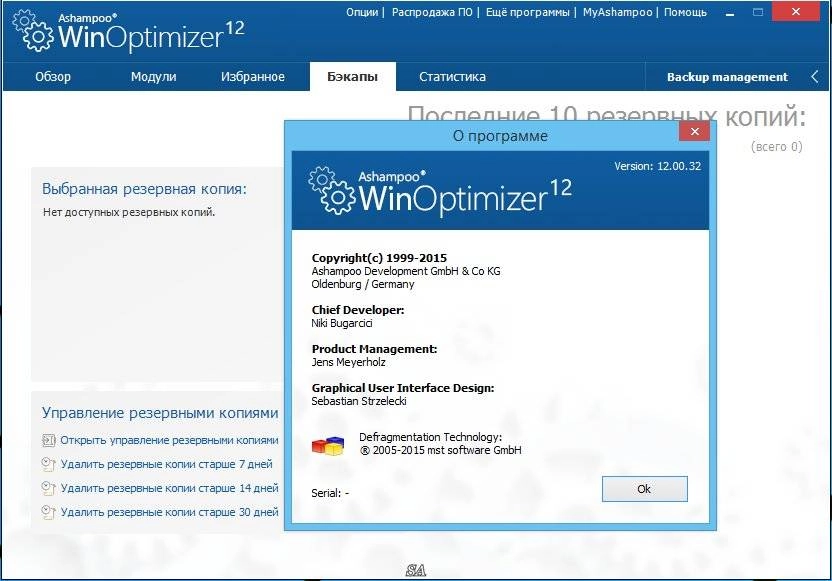Screen dimensions: 832x581
Task: Click Удалить резервные копии старше 30 дней
Action: click(169, 512)
